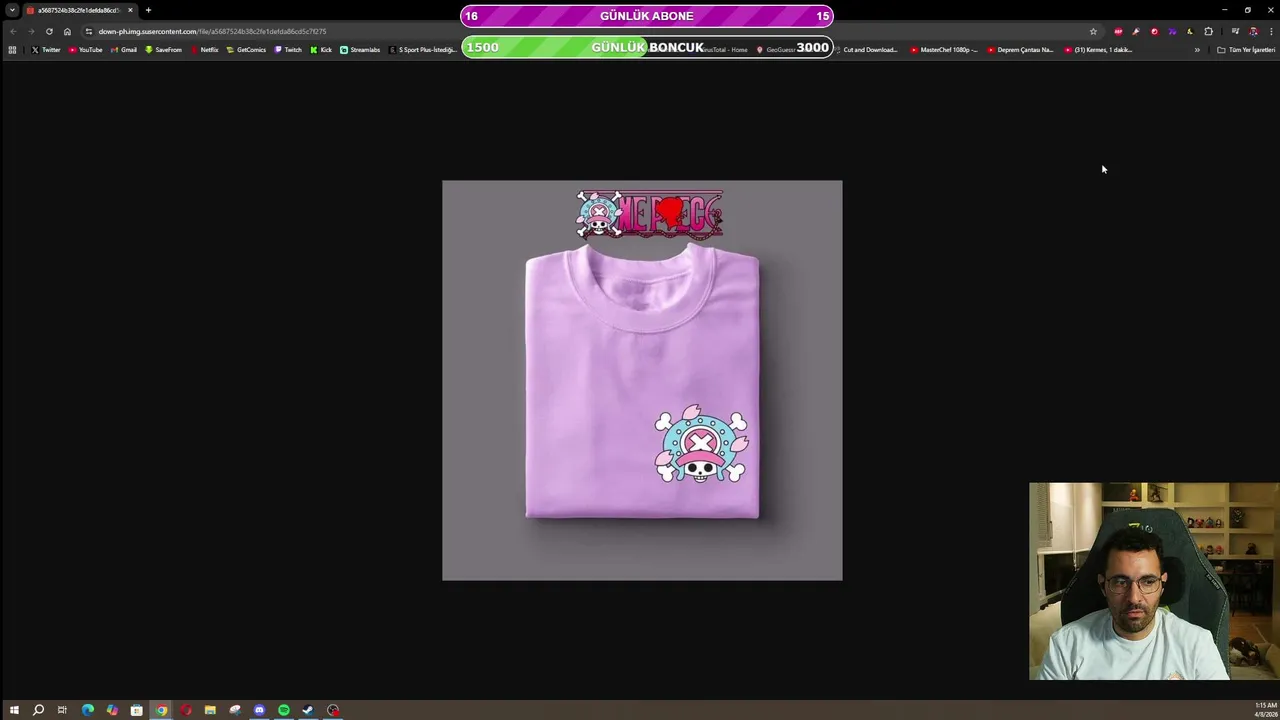Open the apps grid in bookmarks bar

click(x=12, y=49)
